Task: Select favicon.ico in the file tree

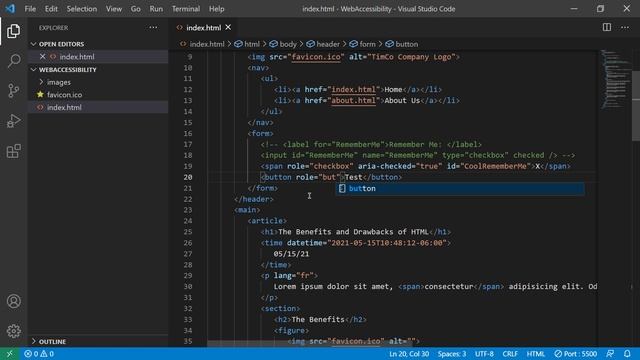Action: pyautogui.click(x=64, y=95)
